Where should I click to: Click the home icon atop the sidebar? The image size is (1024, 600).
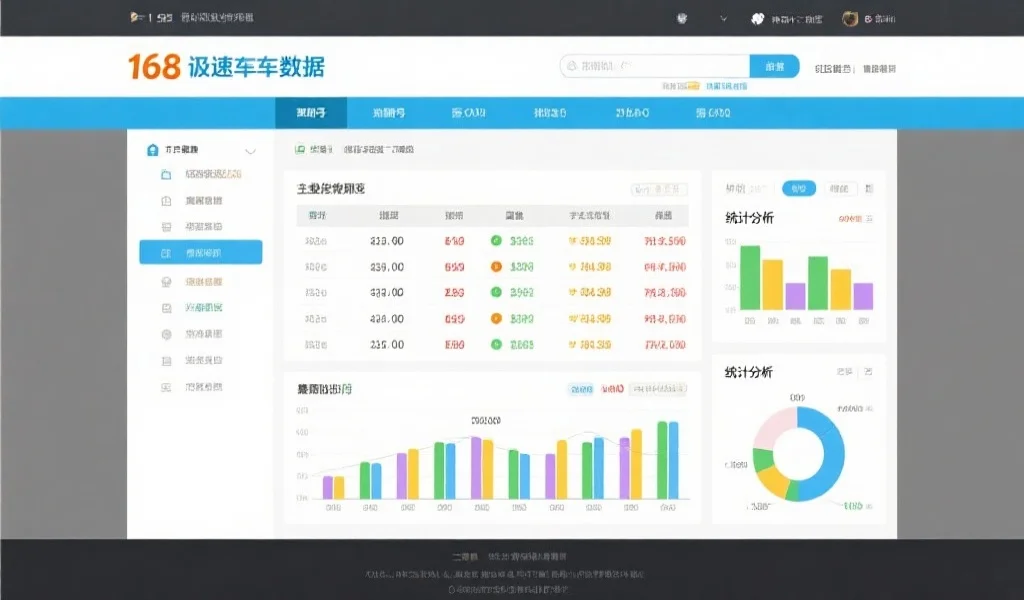coord(152,150)
